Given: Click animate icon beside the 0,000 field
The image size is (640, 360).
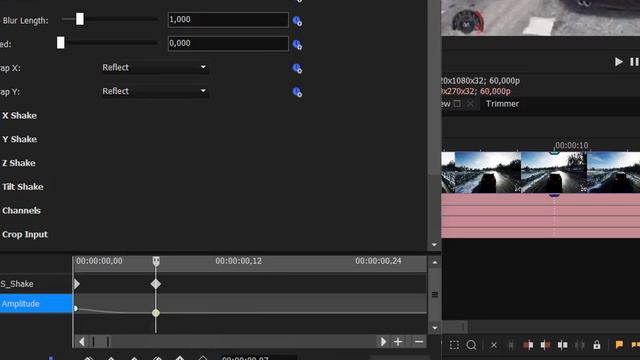Looking at the screenshot, I should click(x=297, y=44).
